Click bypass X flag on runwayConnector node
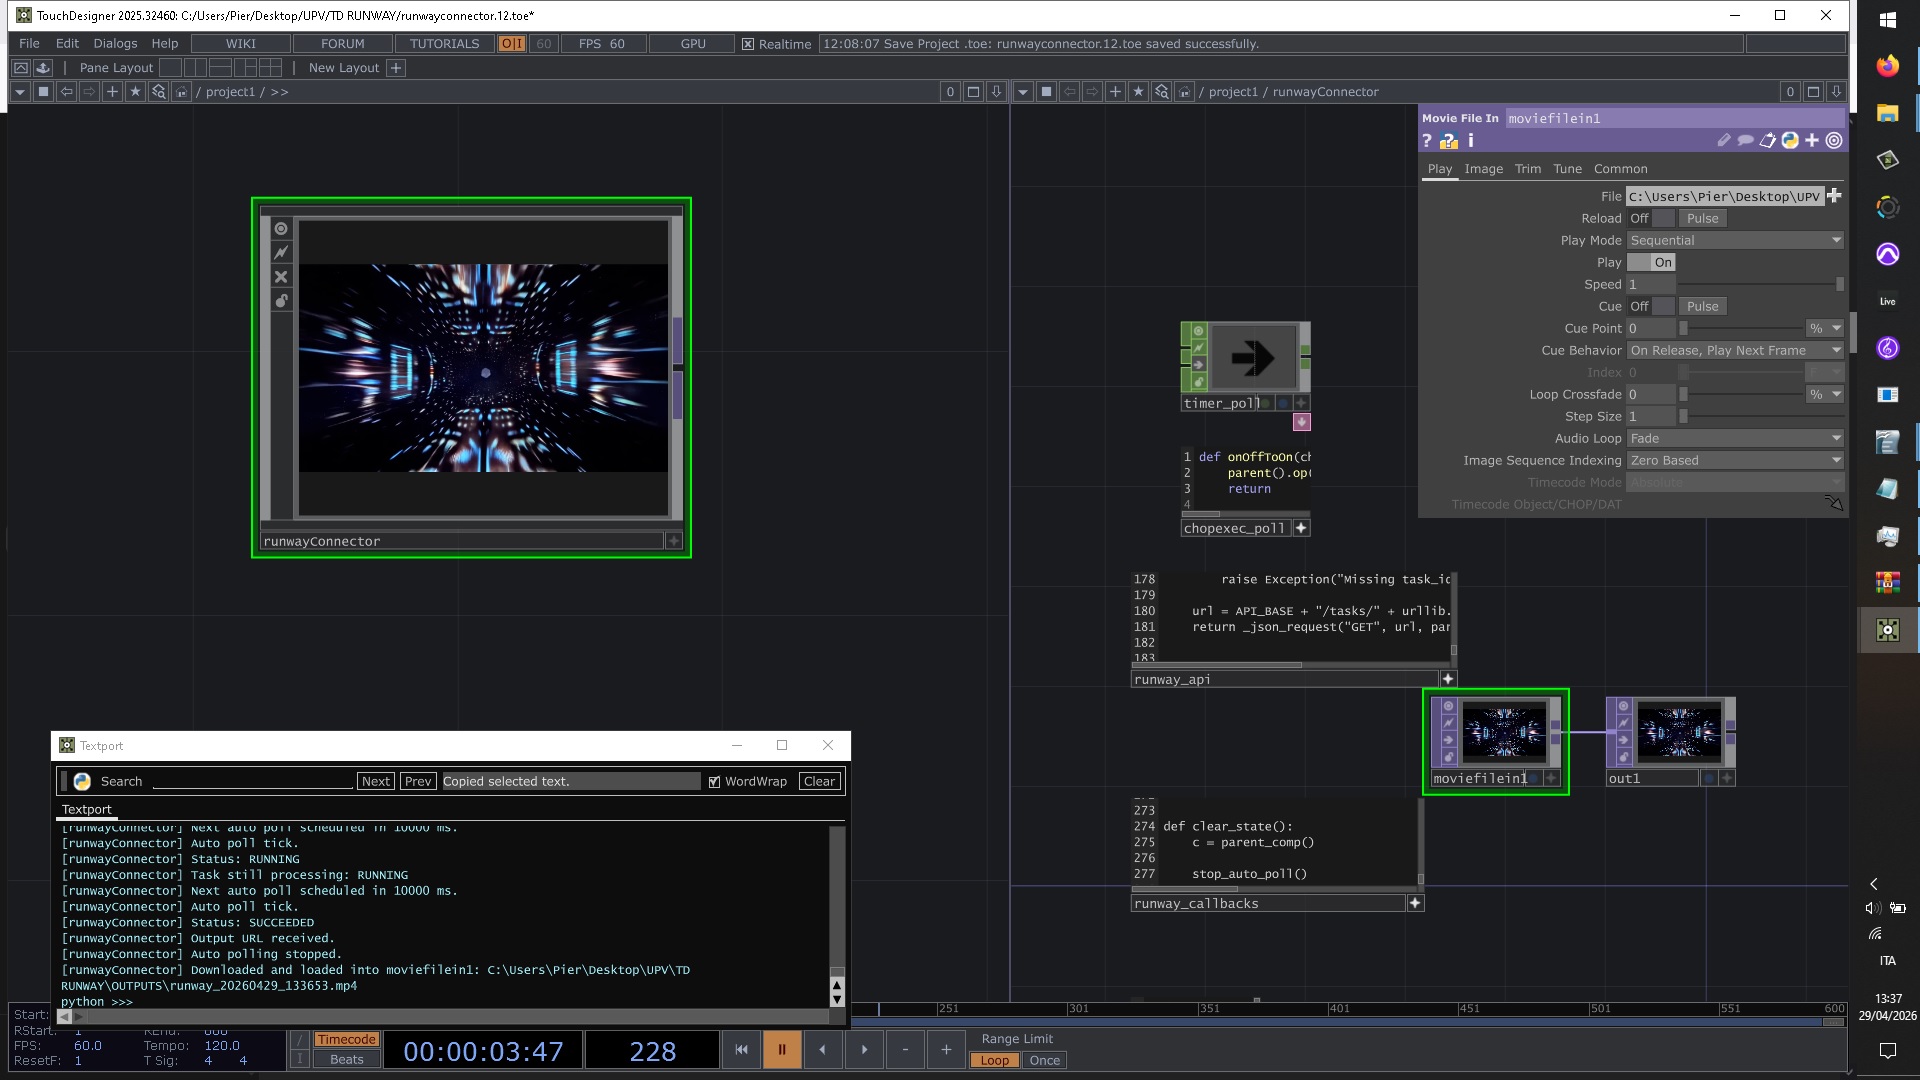Screen dimensions: 1920x1080 (x=281, y=277)
